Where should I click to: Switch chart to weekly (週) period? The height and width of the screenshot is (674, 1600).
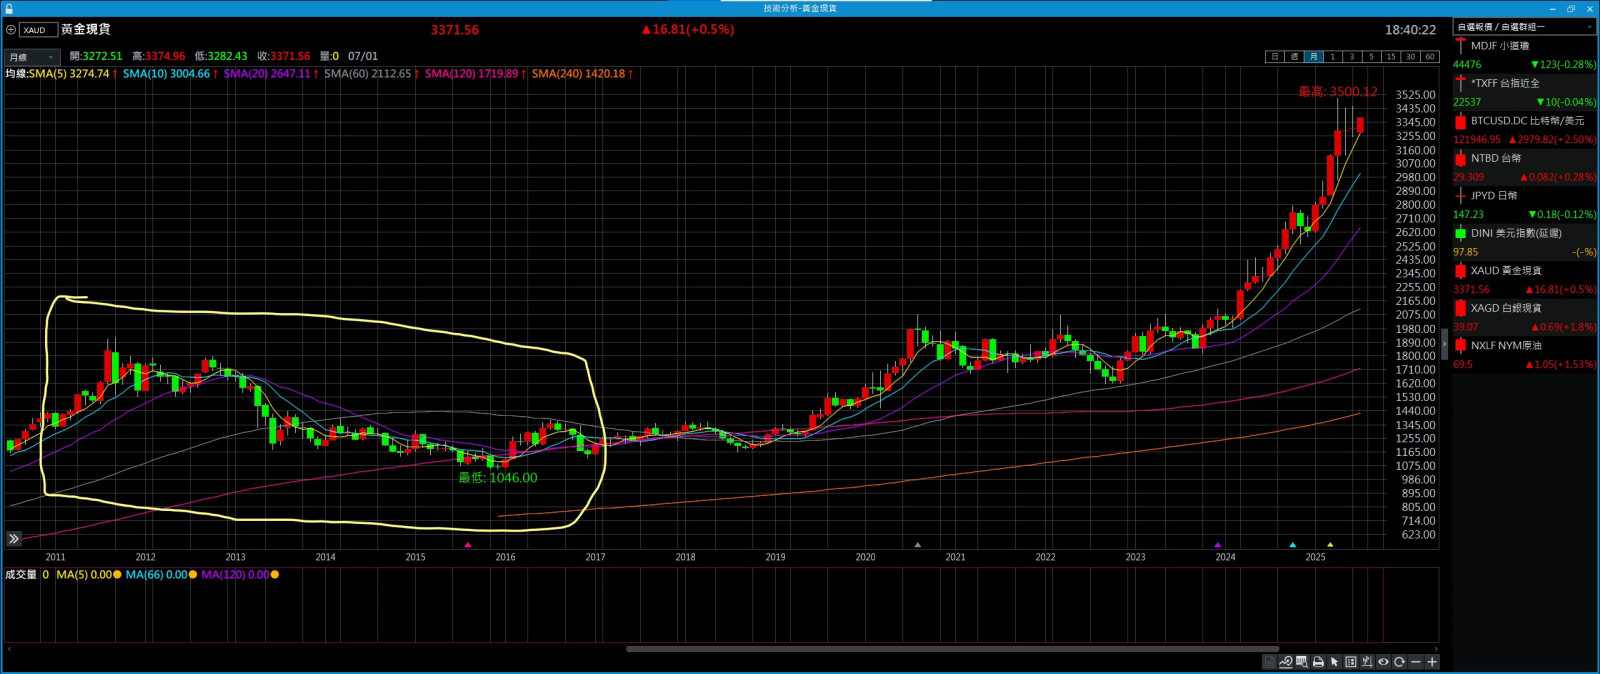[1293, 57]
